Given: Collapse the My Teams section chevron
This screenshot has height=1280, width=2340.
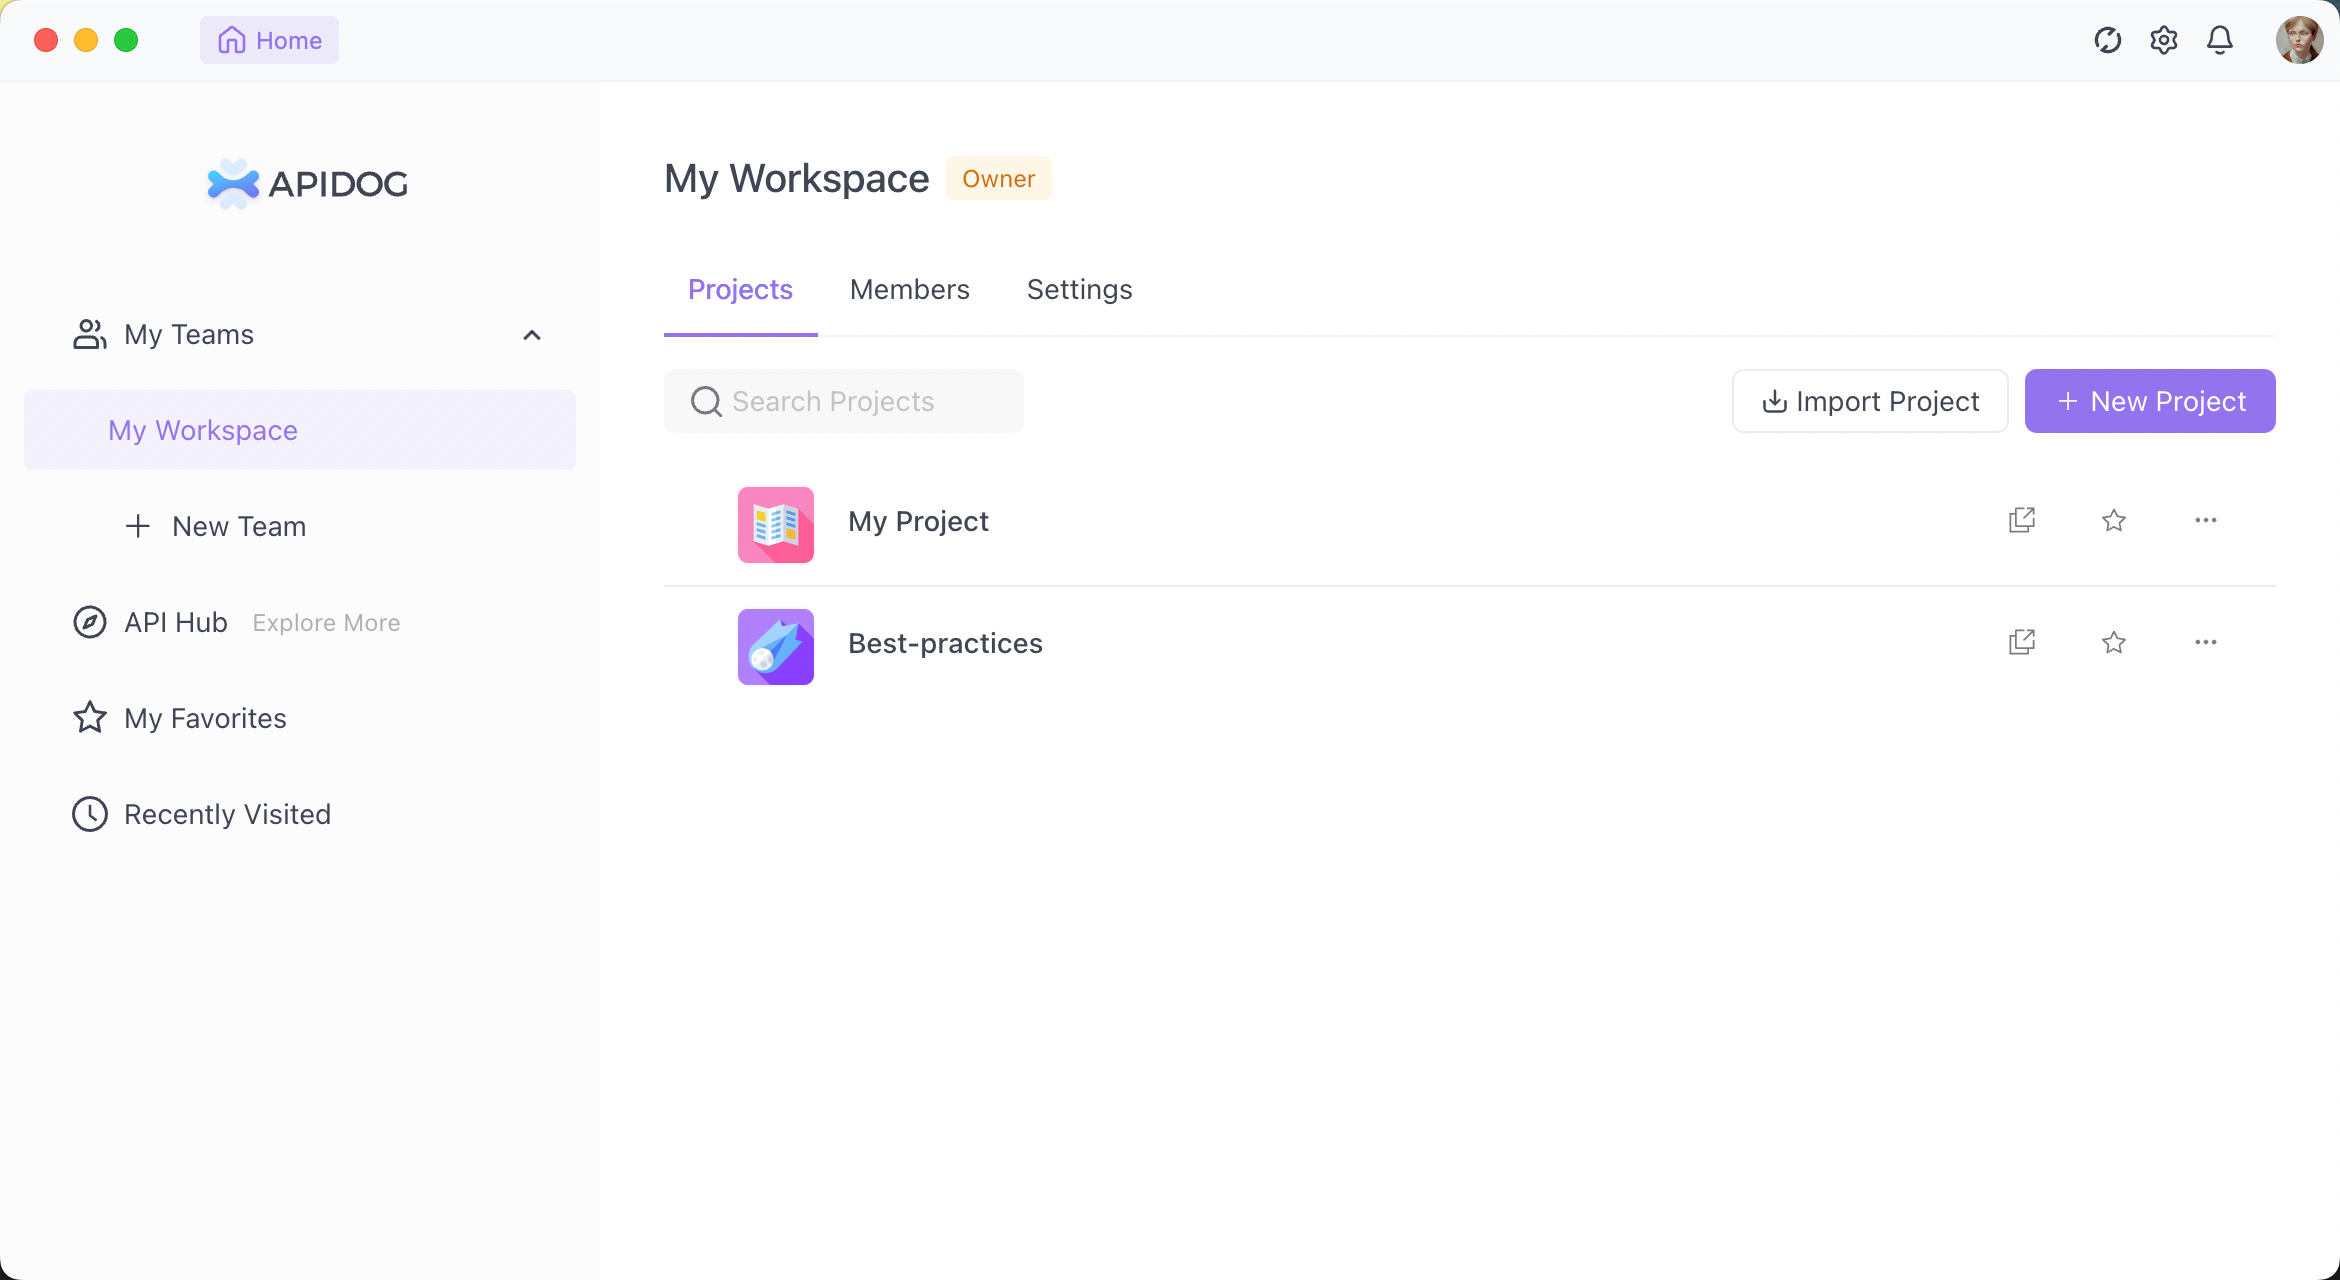Looking at the screenshot, I should click(x=532, y=335).
